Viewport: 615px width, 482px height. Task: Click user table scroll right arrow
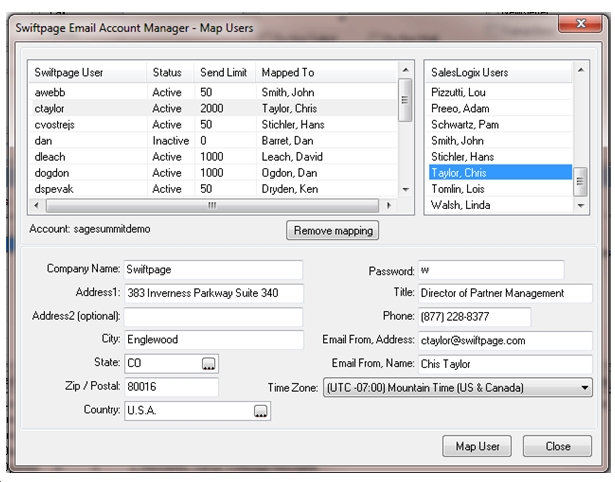[389, 205]
